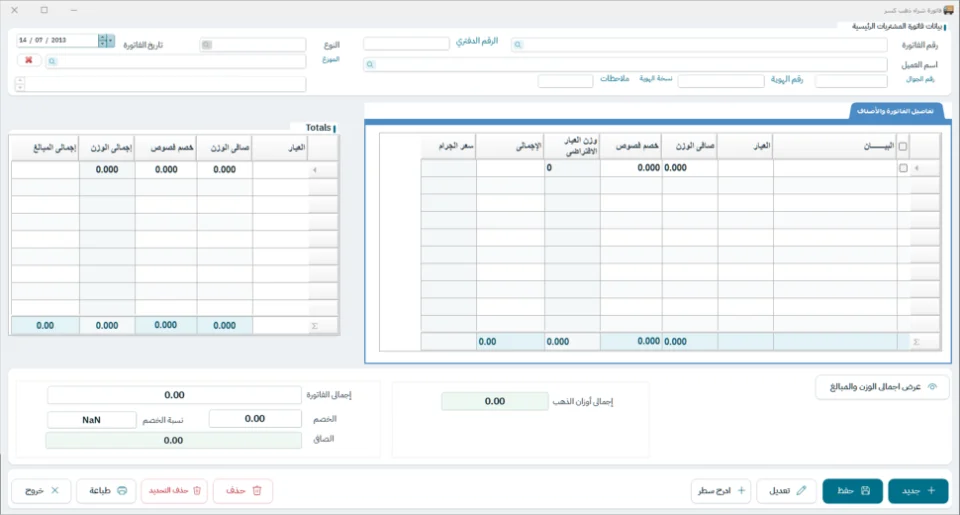Click the blue الرقم الدفتري label link

point(477,41)
